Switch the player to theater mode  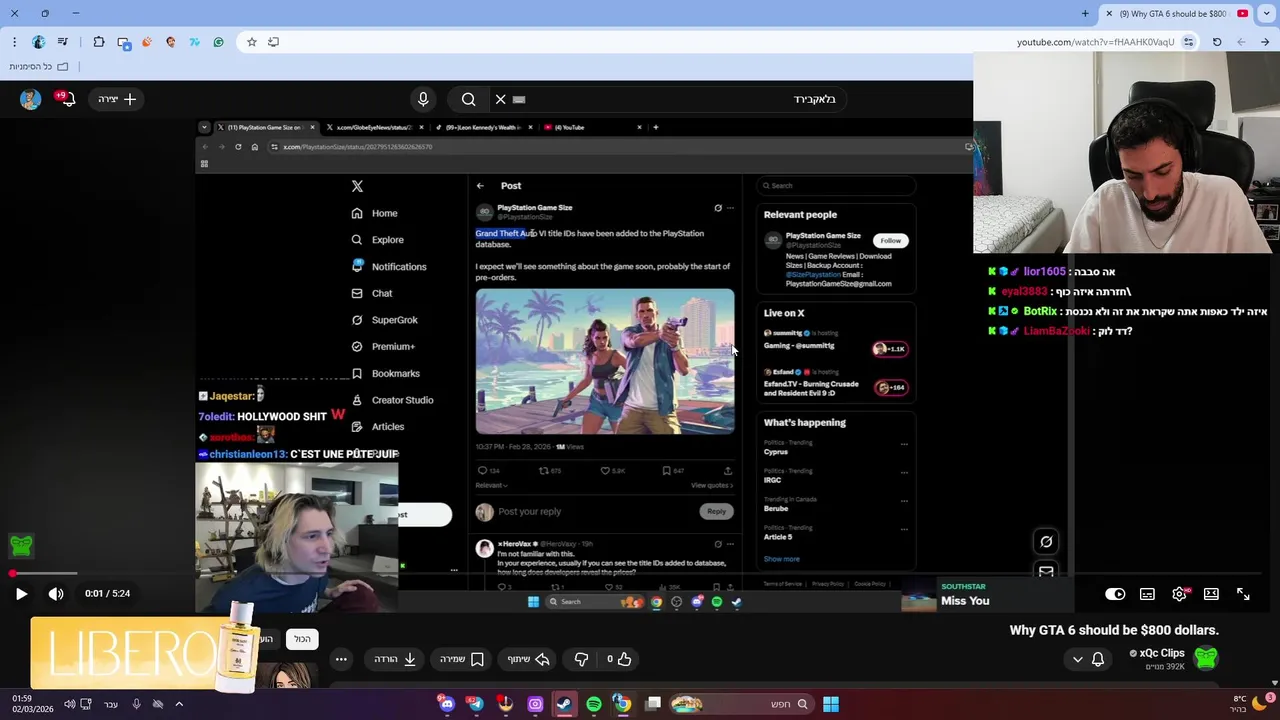(1211, 593)
